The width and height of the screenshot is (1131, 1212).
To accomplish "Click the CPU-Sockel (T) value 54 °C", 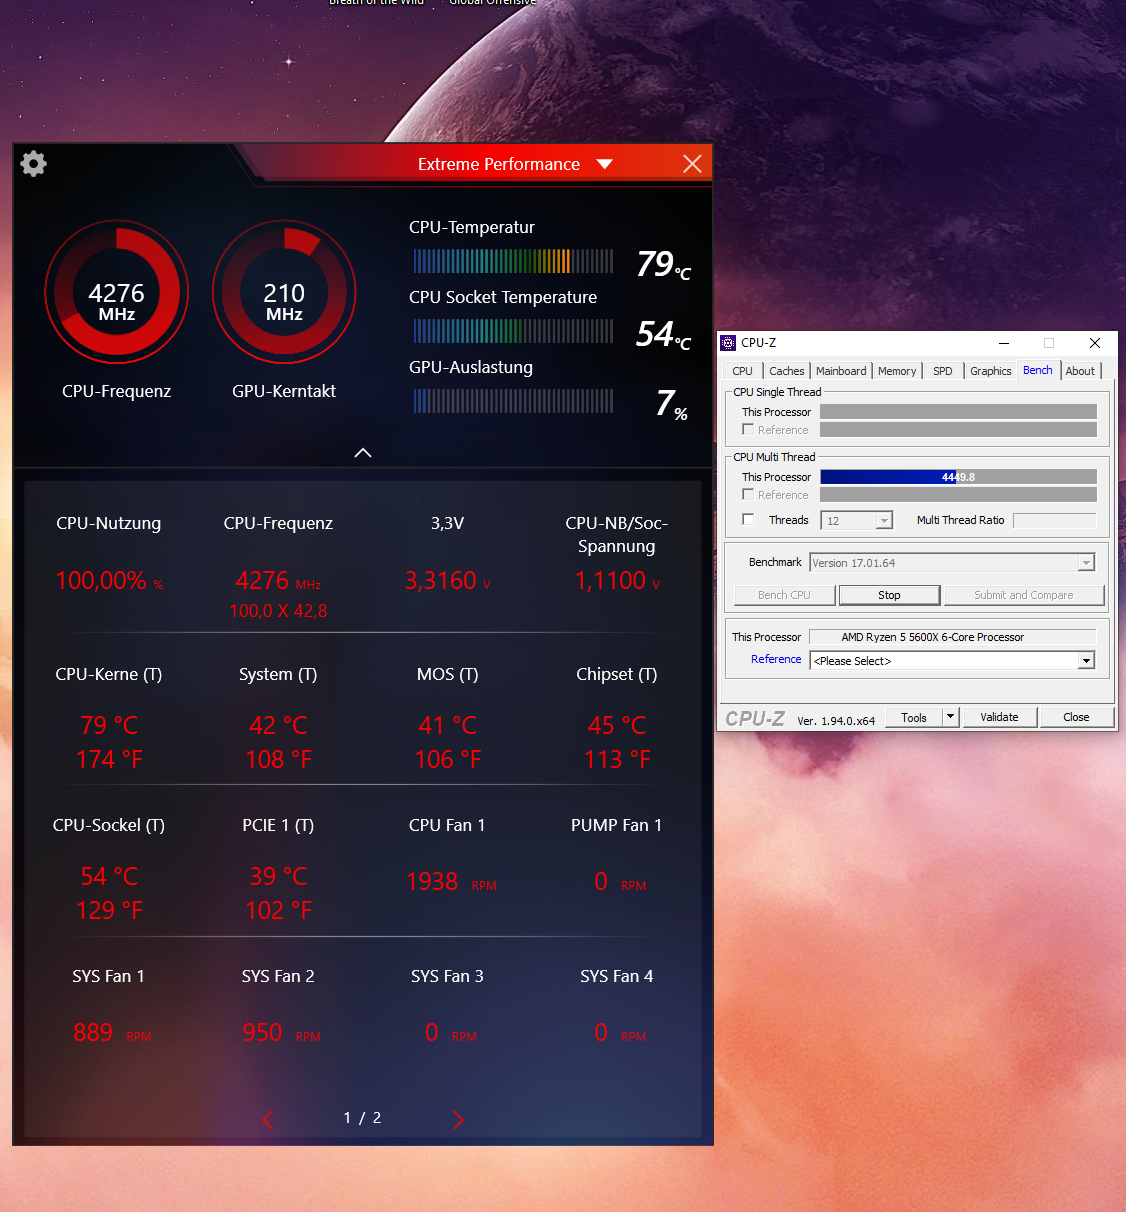I will coord(109,877).
